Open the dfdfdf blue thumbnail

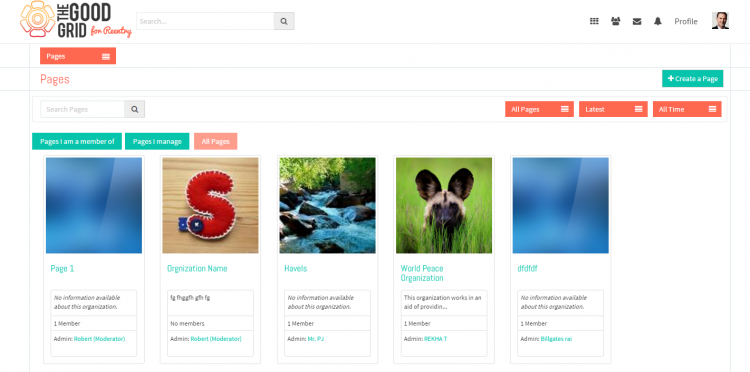pyautogui.click(x=561, y=205)
